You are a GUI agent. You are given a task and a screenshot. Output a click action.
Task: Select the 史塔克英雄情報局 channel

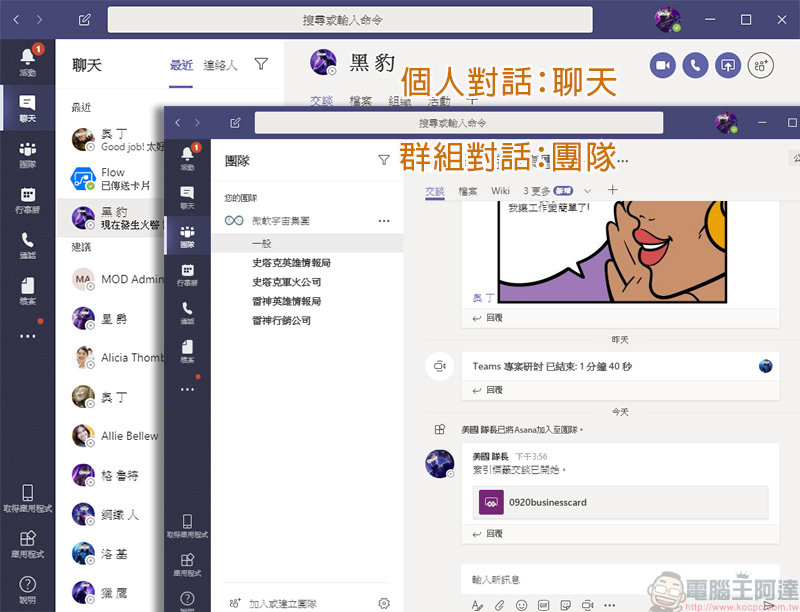[x=291, y=263]
